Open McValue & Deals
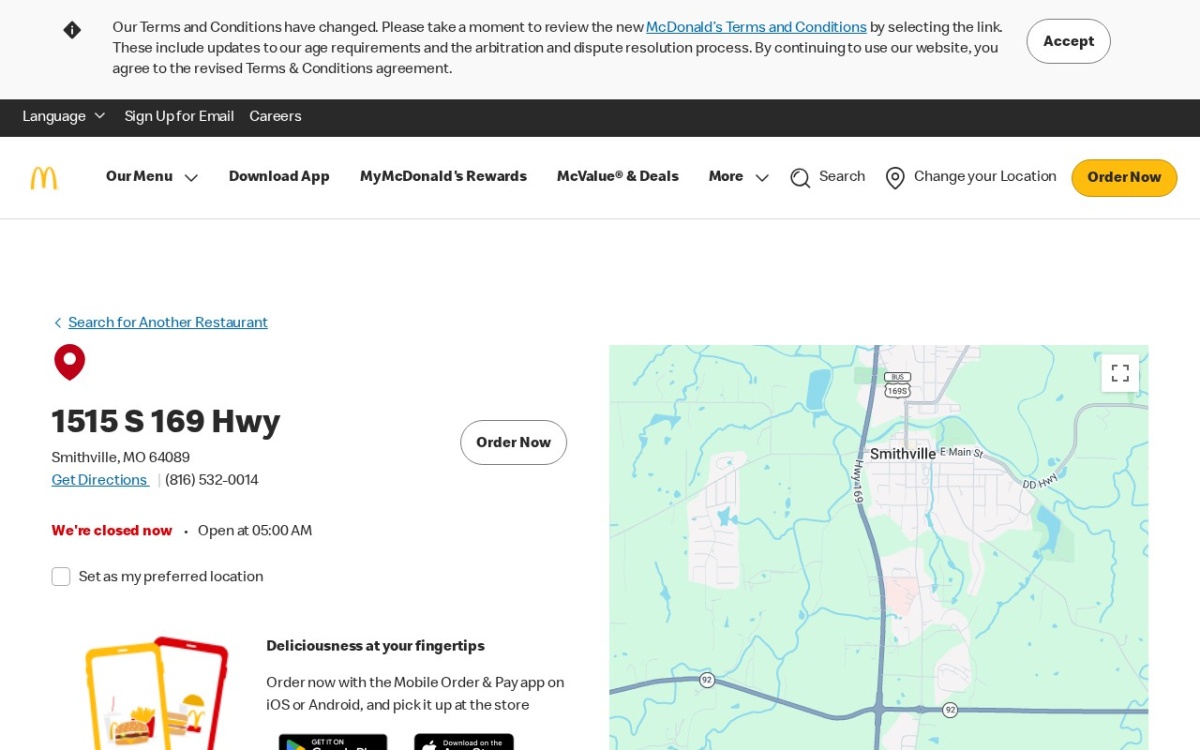The width and height of the screenshot is (1200, 750). pyautogui.click(x=618, y=177)
